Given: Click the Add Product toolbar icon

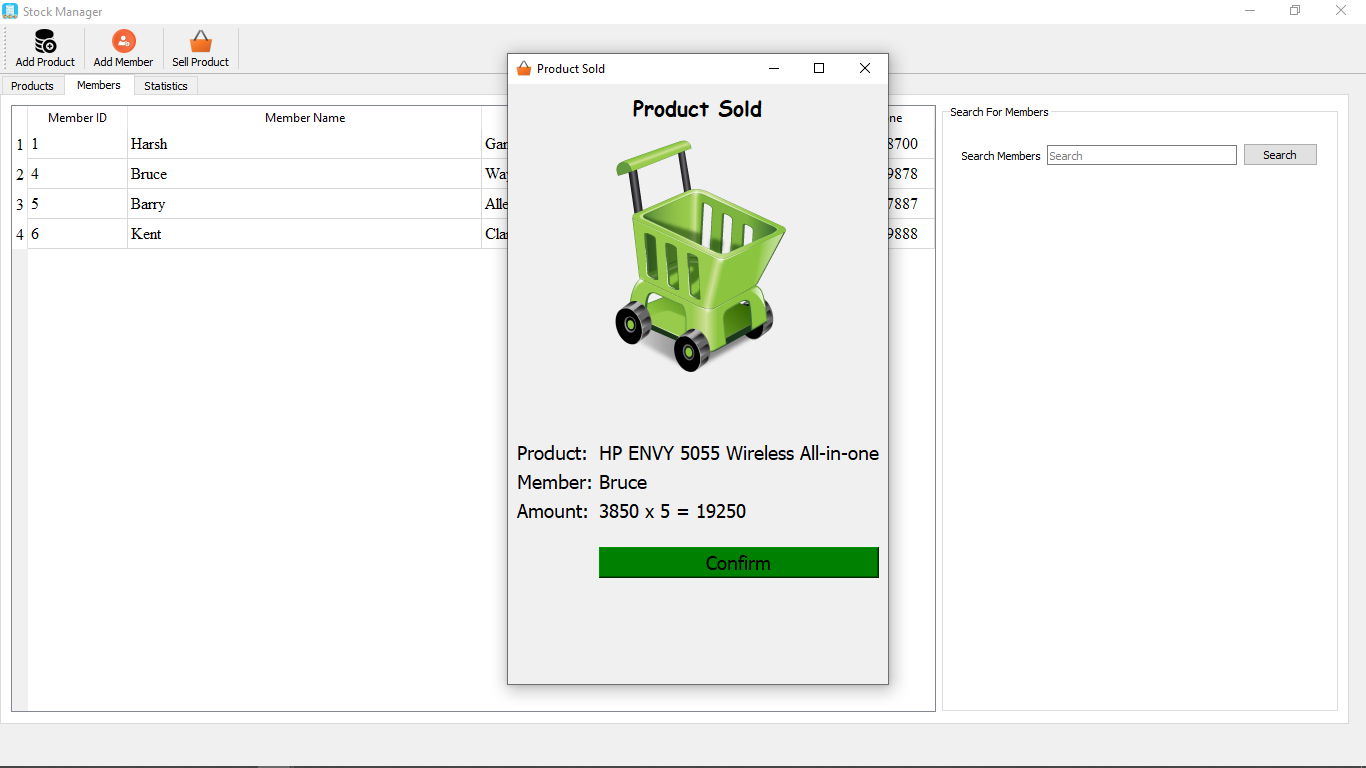Looking at the screenshot, I should (45, 48).
